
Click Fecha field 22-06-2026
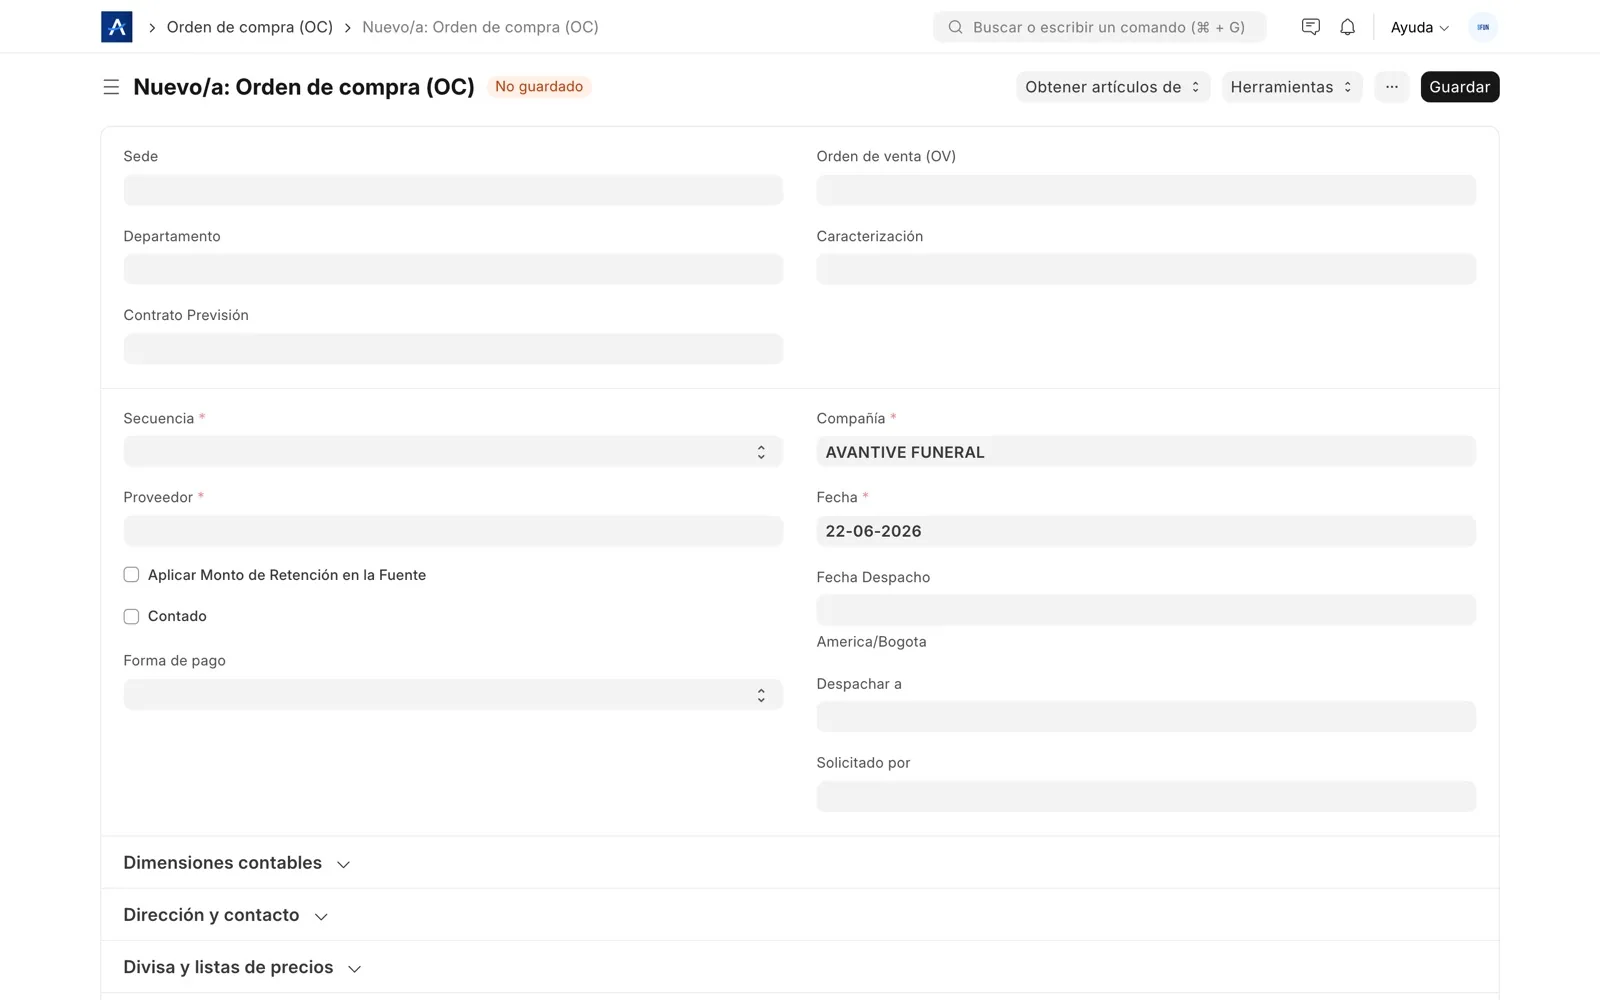click(x=1146, y=531)
